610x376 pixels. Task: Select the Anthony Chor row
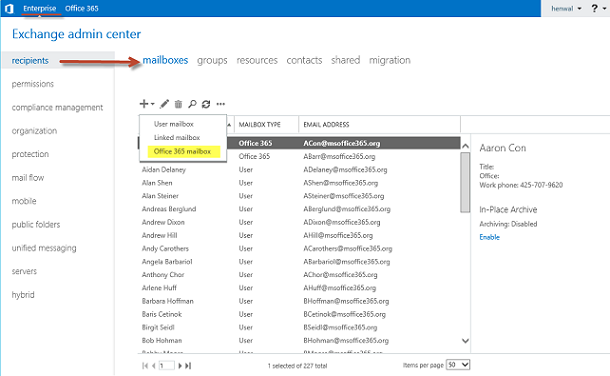click(299, 275)
